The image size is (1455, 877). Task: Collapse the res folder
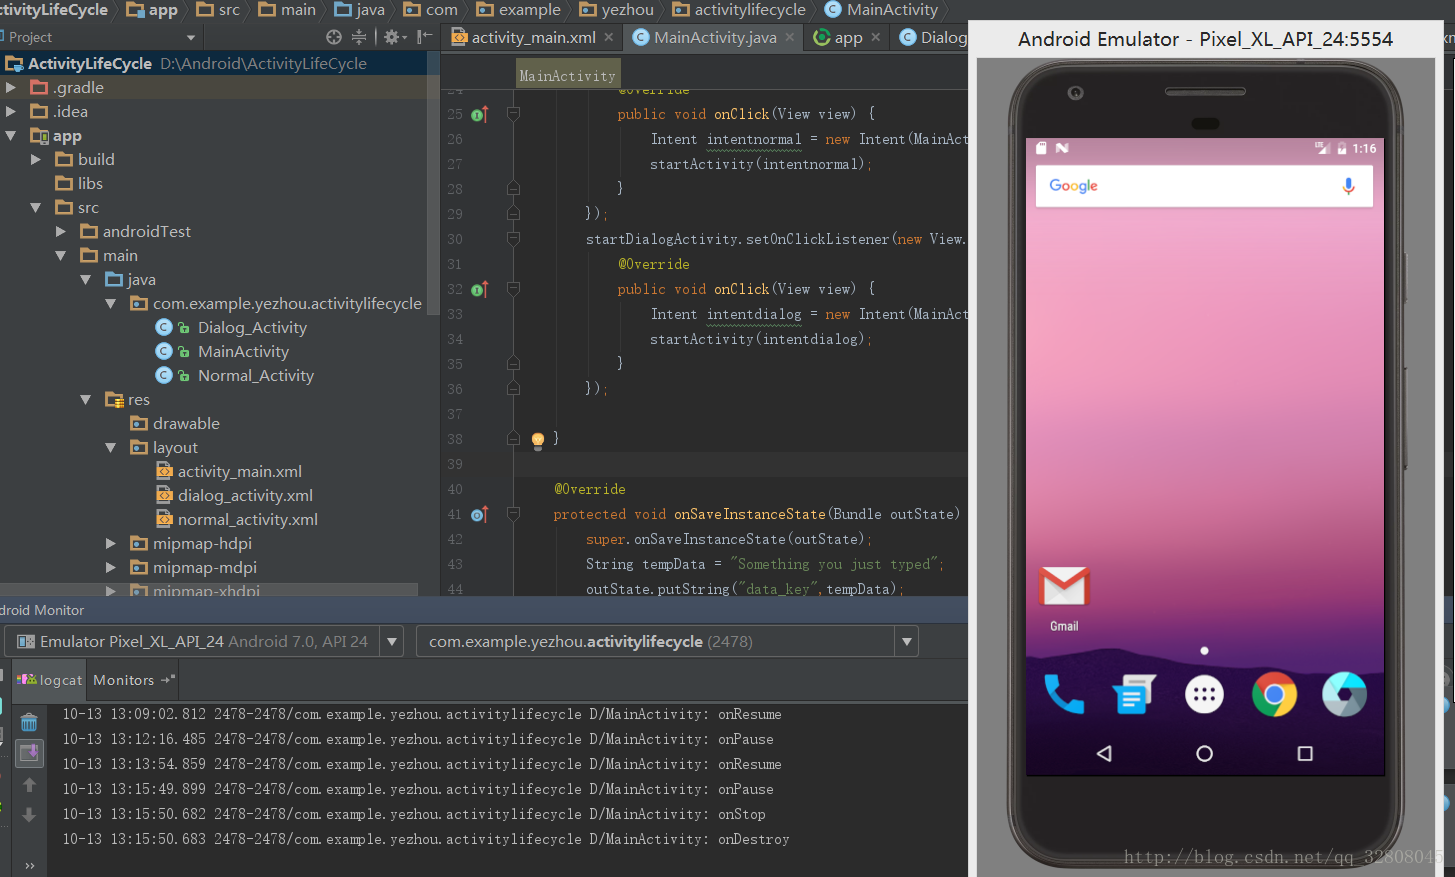pyautogui.click(x=86, y=399)
